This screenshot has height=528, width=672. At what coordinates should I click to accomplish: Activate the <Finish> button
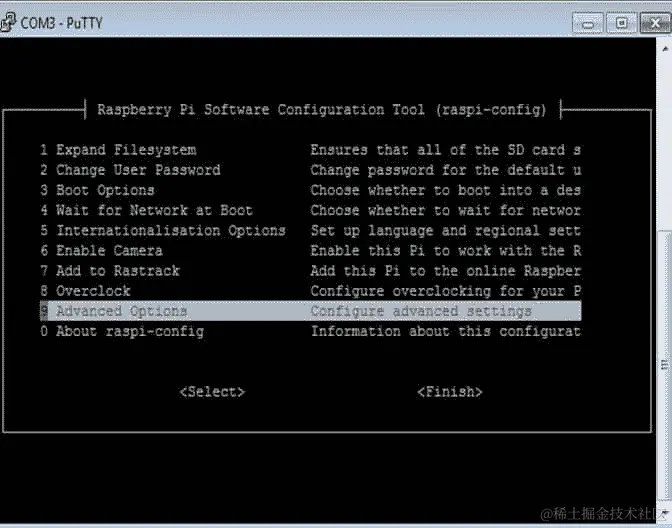point(450,392)
